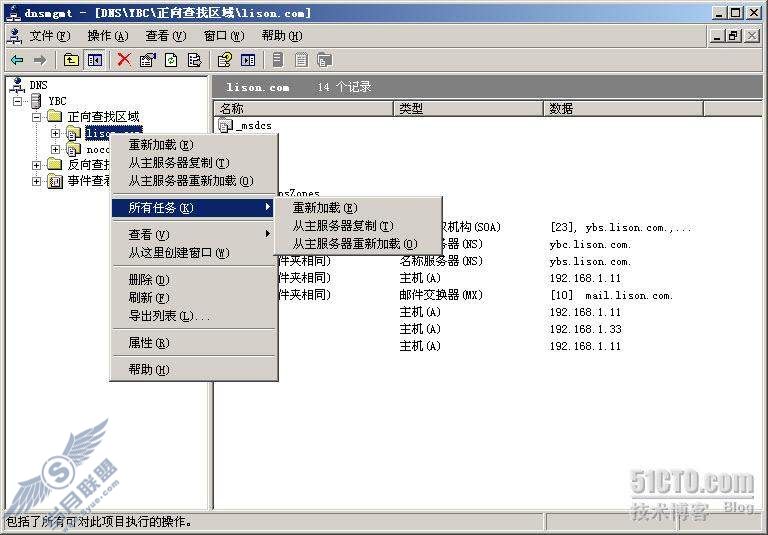This screenshot has height=535, width=768.
Task: Expand the nocc zone tree node
Action: (x=55, y=149)
